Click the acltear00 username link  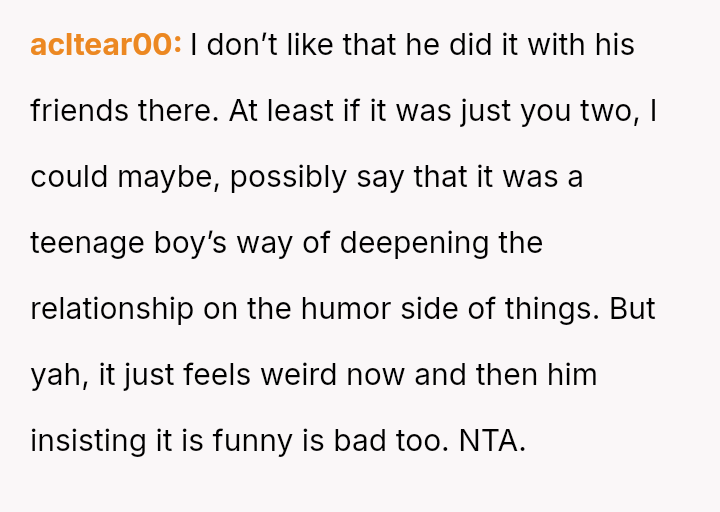[105, 45]
